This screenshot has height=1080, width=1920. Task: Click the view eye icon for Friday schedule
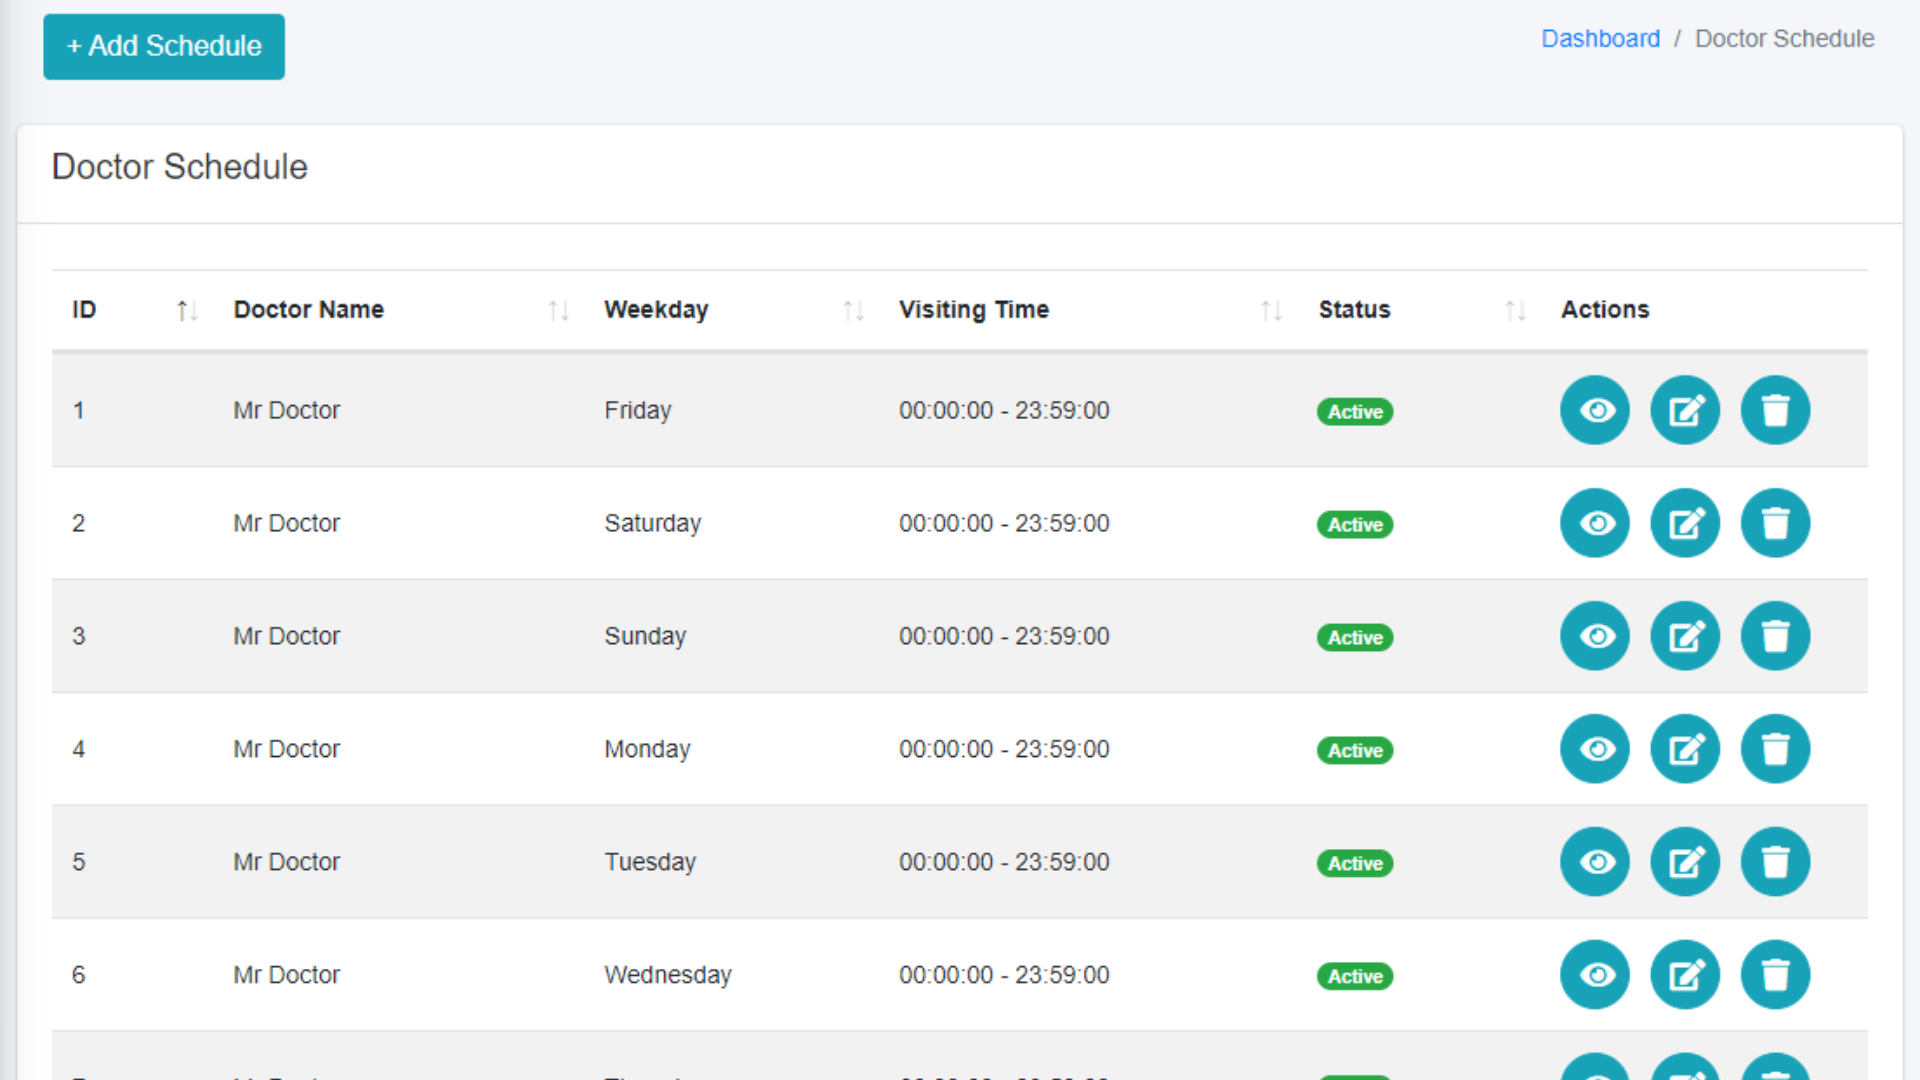1595,410
